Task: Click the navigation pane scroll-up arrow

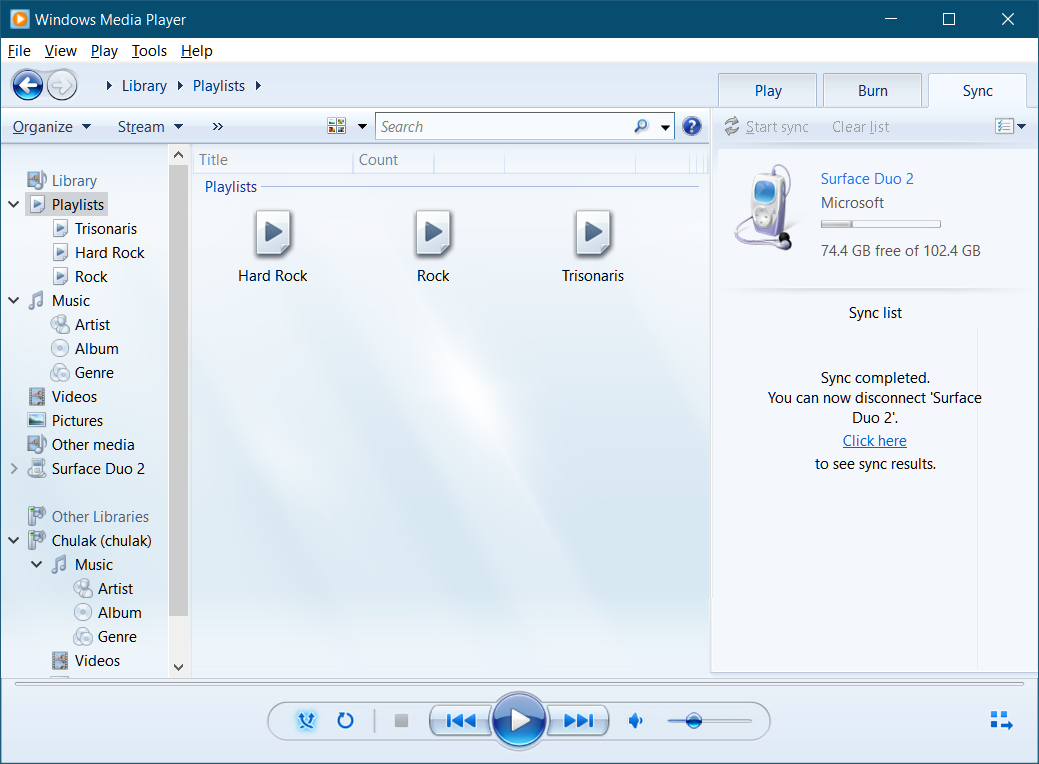Action: 178,155
